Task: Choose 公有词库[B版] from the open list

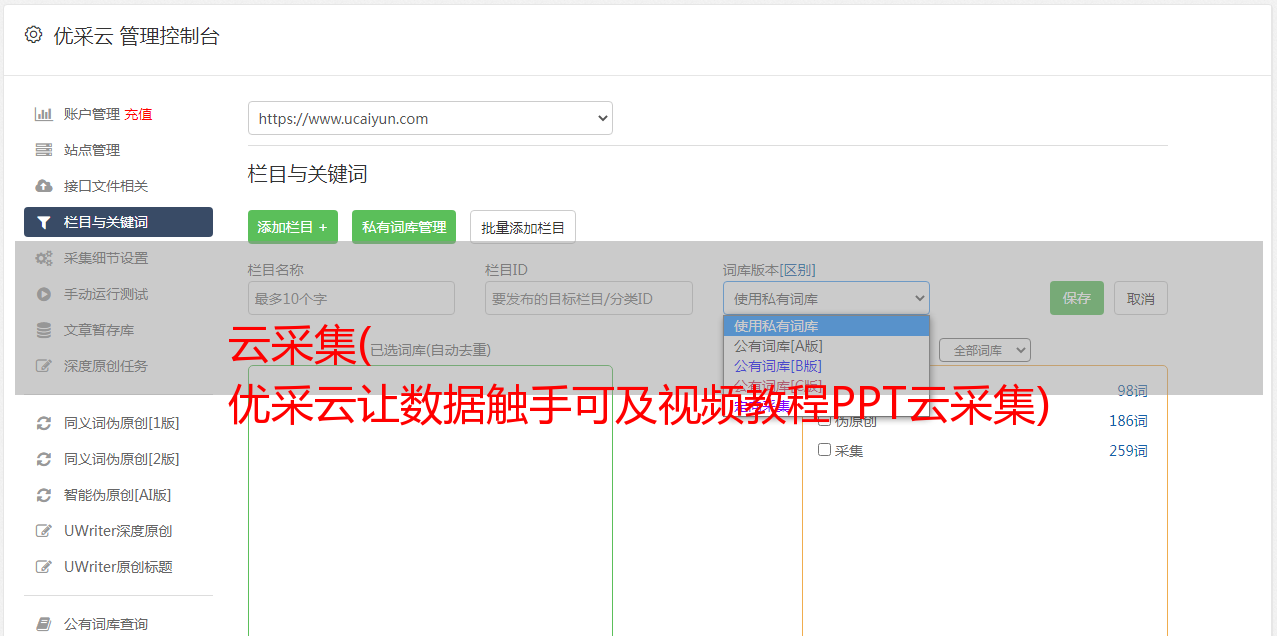Action: (826, 366)
